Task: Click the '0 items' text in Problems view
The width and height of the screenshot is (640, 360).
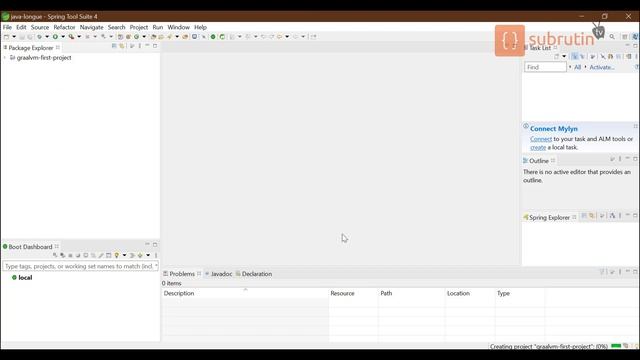Action: pos(171,283)
